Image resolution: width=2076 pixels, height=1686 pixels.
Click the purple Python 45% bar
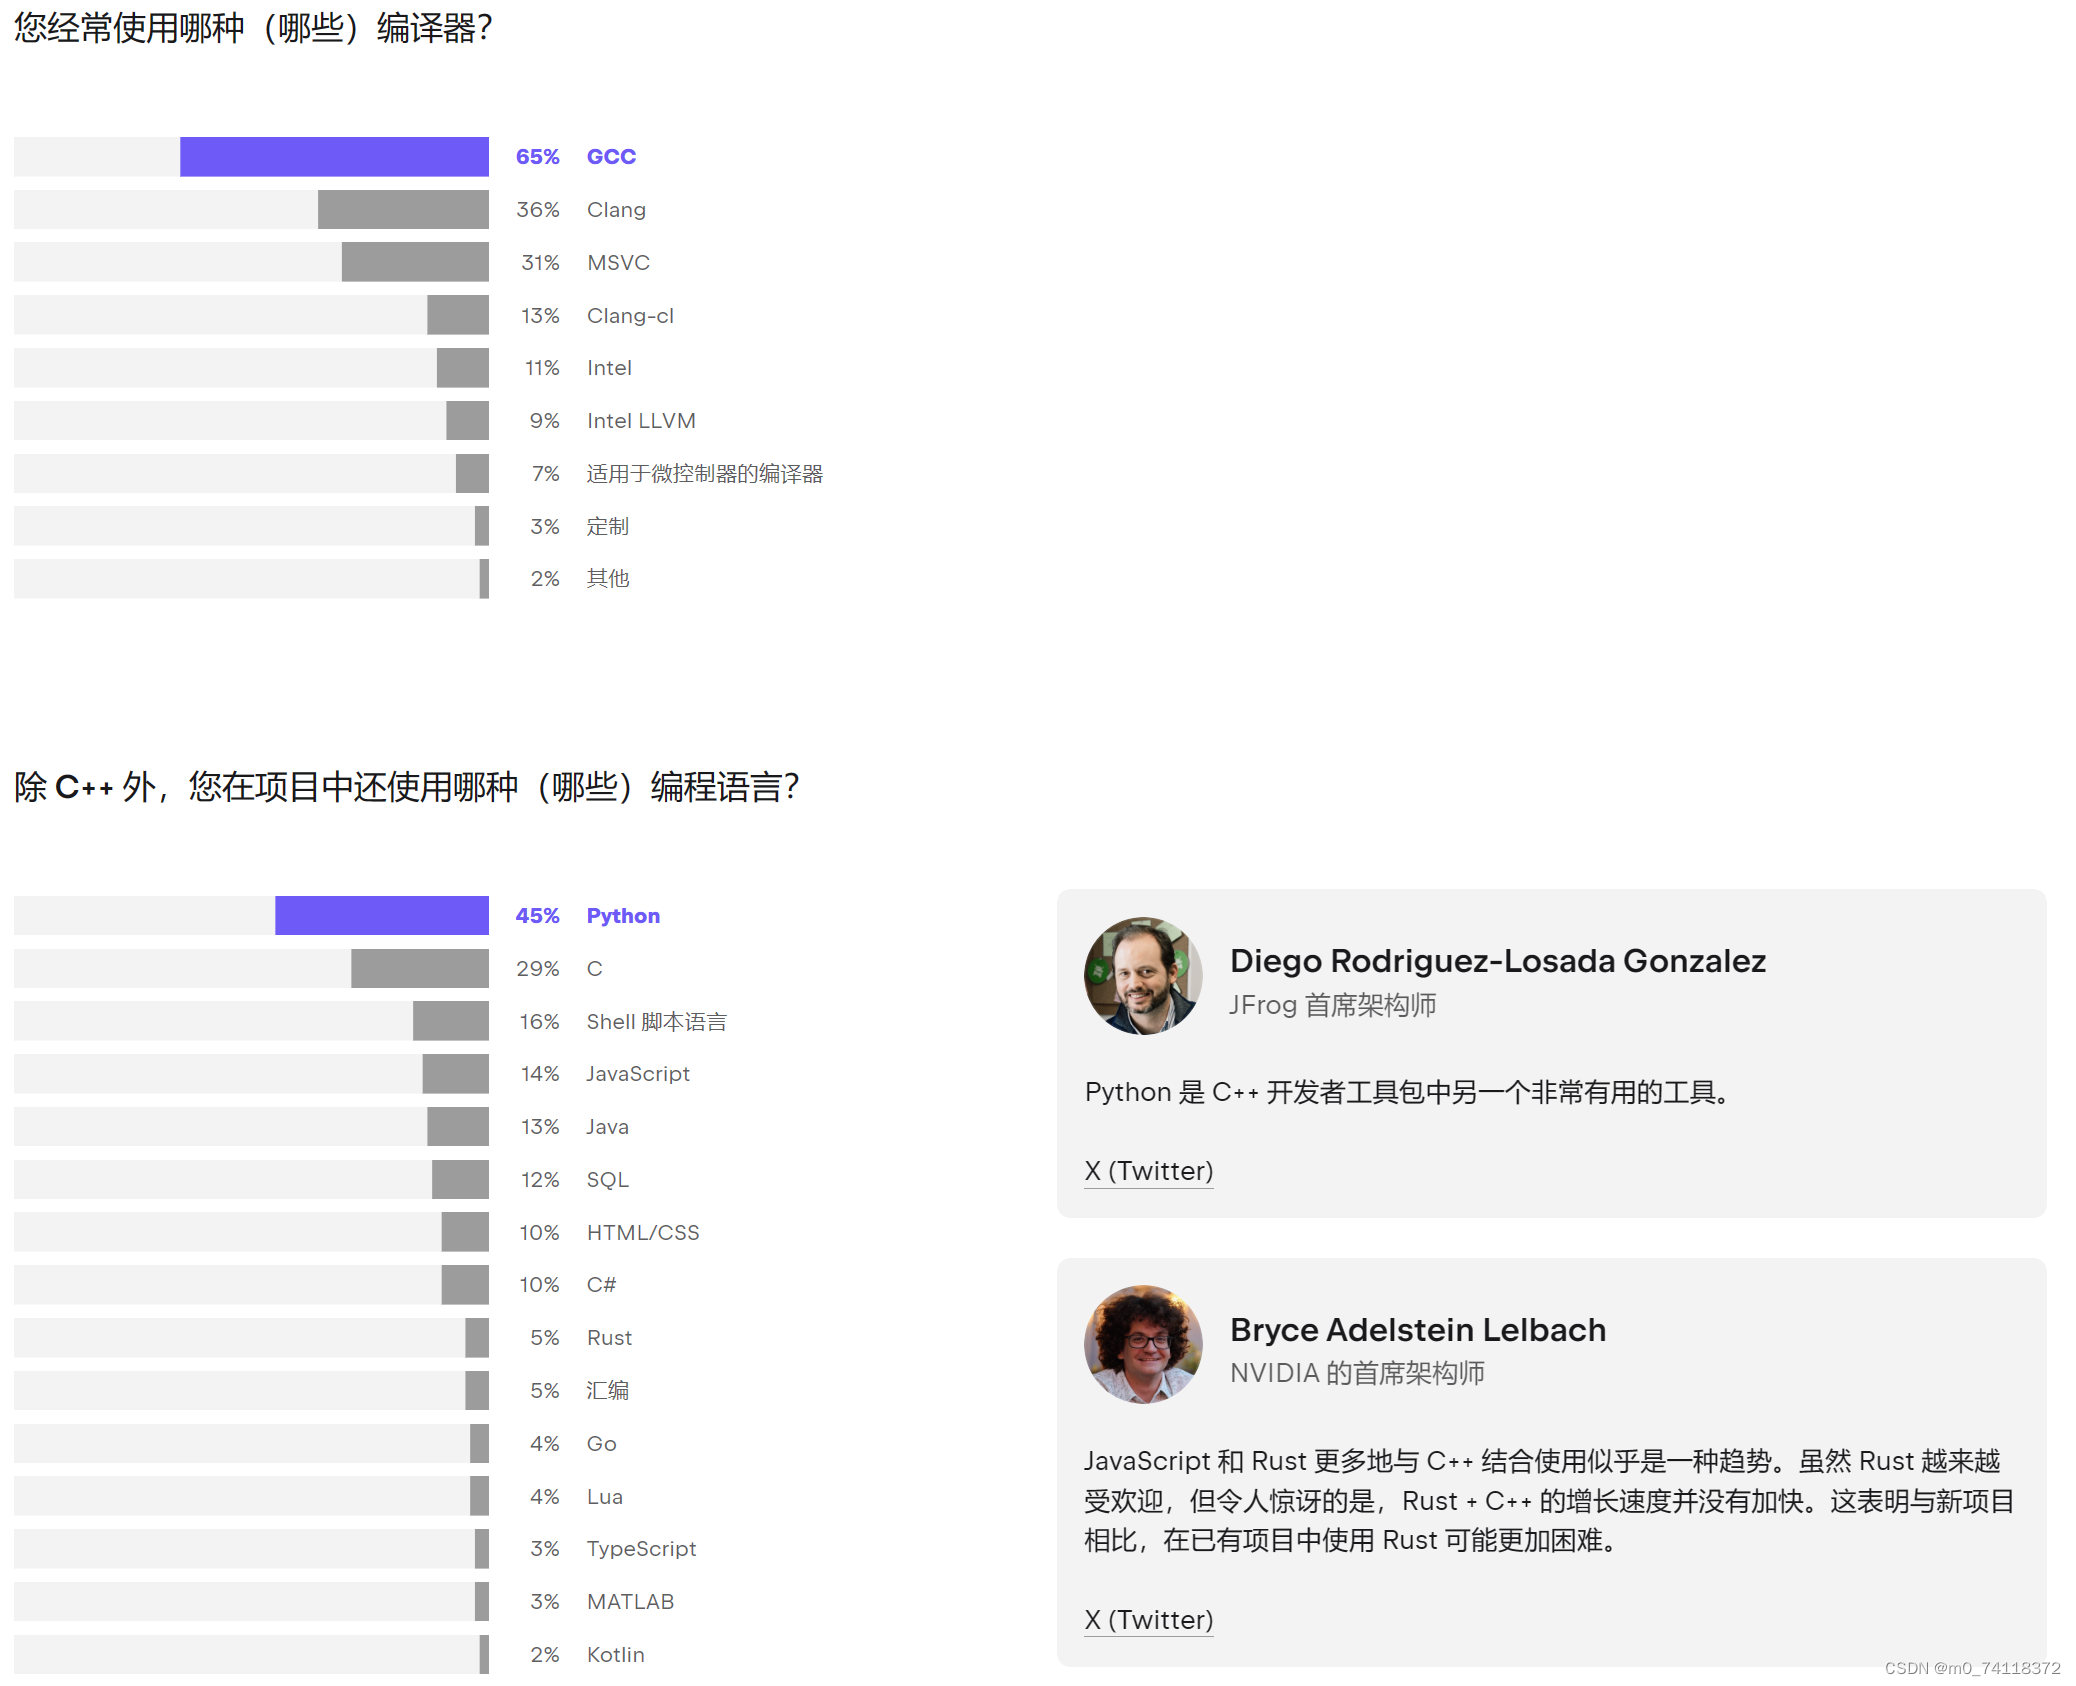pos(381,916)
